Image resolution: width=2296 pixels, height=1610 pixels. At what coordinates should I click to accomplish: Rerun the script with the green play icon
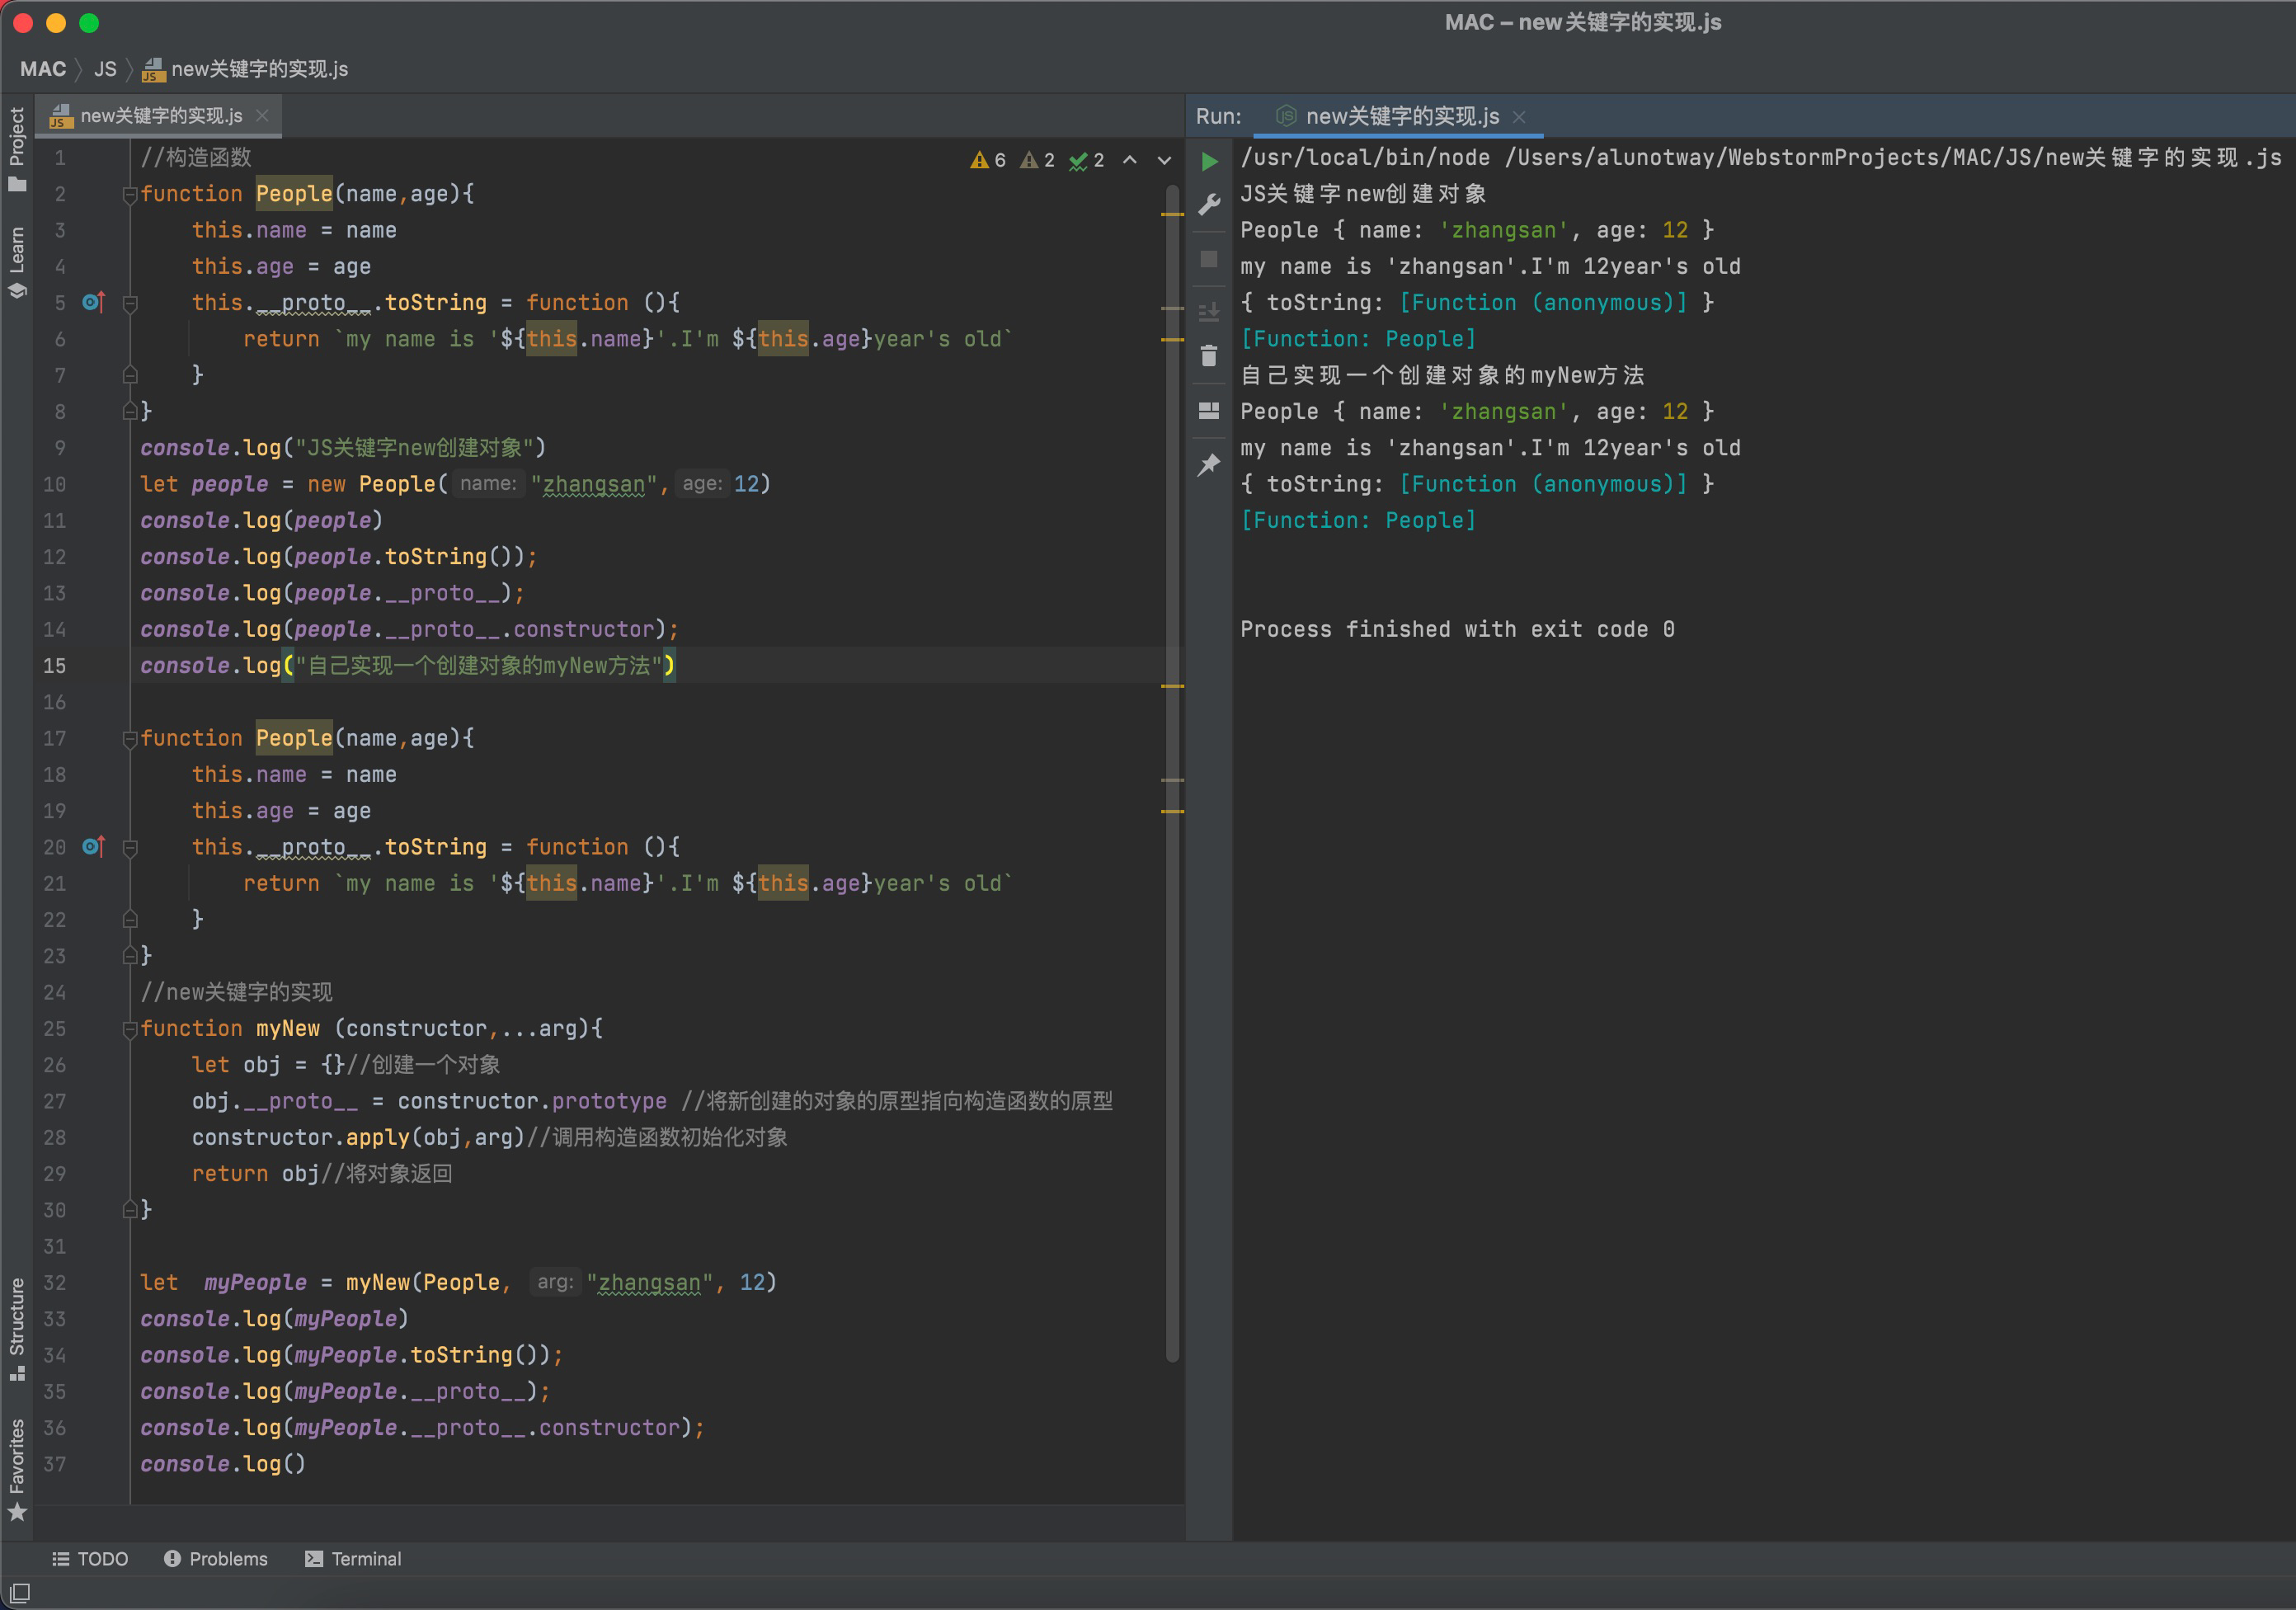click(x=1209, y=160)
